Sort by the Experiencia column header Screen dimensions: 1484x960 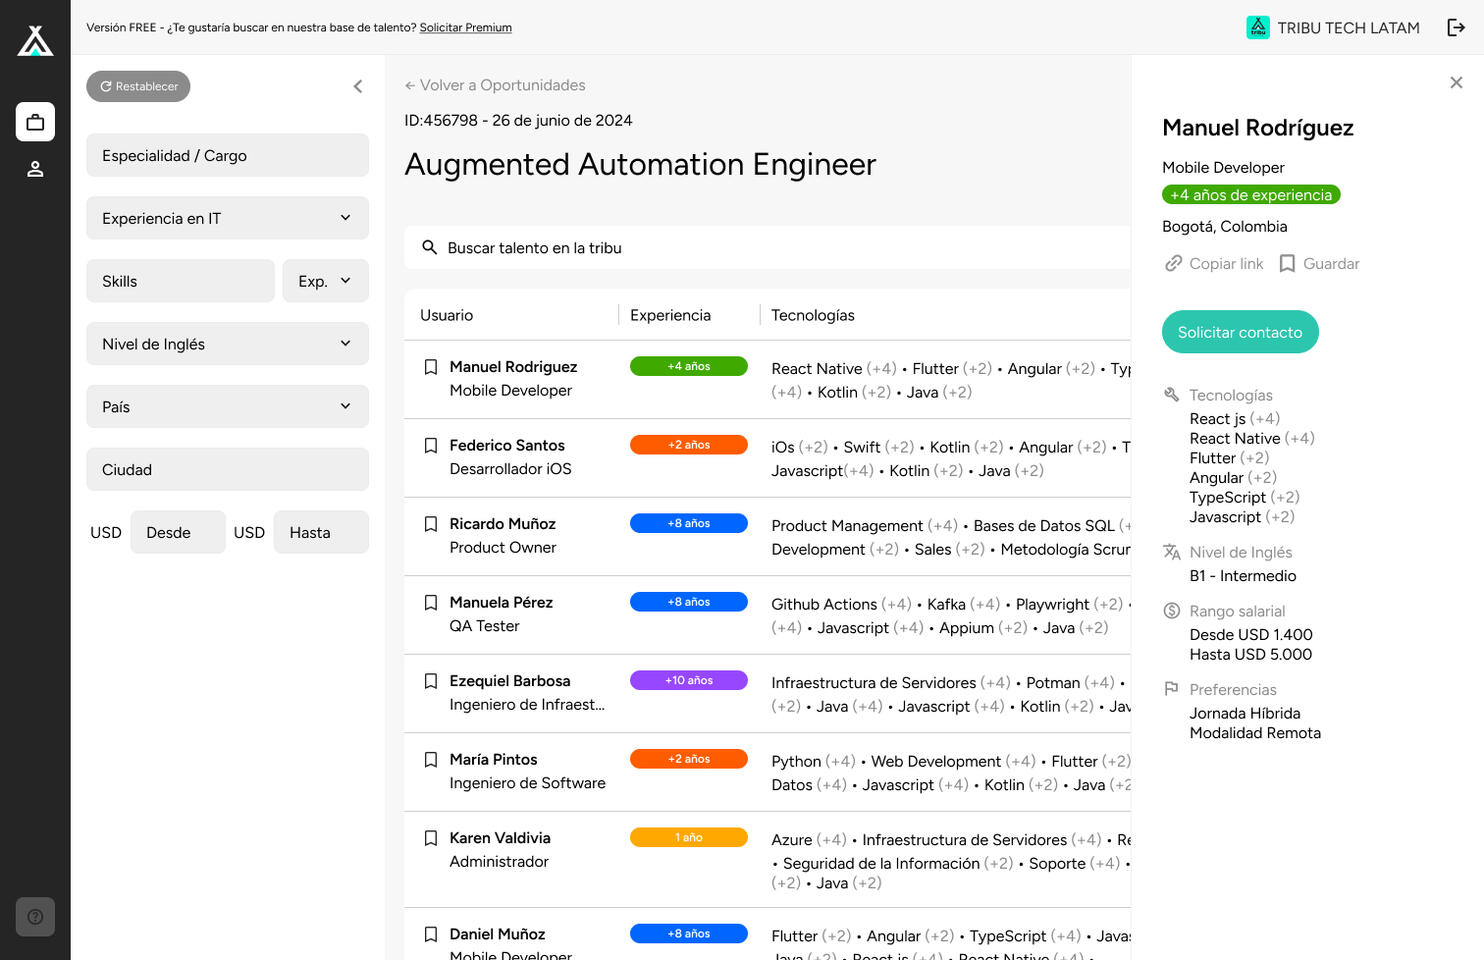coord(670,315)
